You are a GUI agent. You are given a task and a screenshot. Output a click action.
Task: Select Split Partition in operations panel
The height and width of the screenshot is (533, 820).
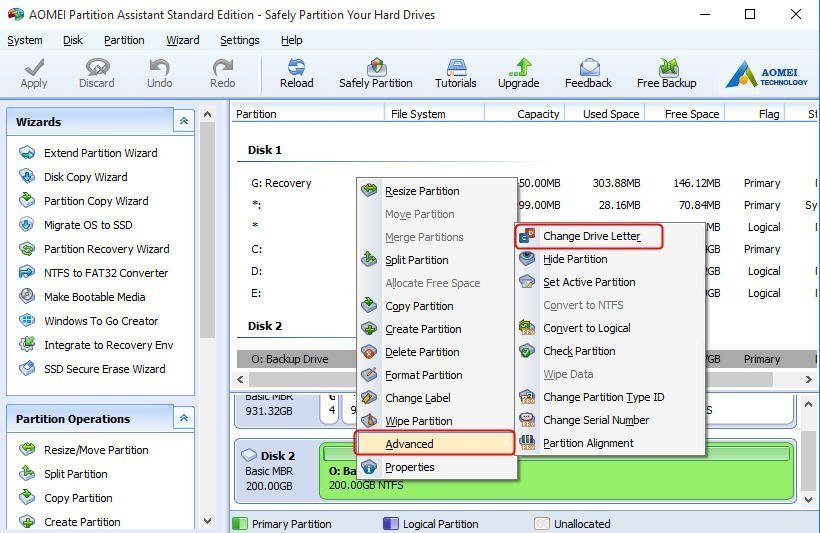(75, 474)
